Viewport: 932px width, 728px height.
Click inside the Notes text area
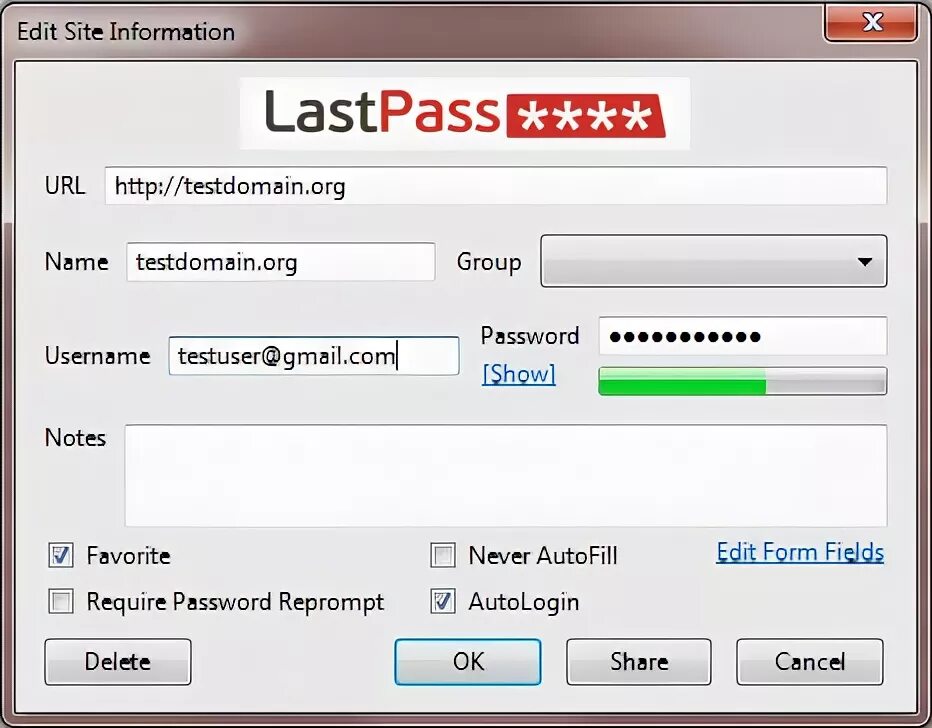point(506,475)
